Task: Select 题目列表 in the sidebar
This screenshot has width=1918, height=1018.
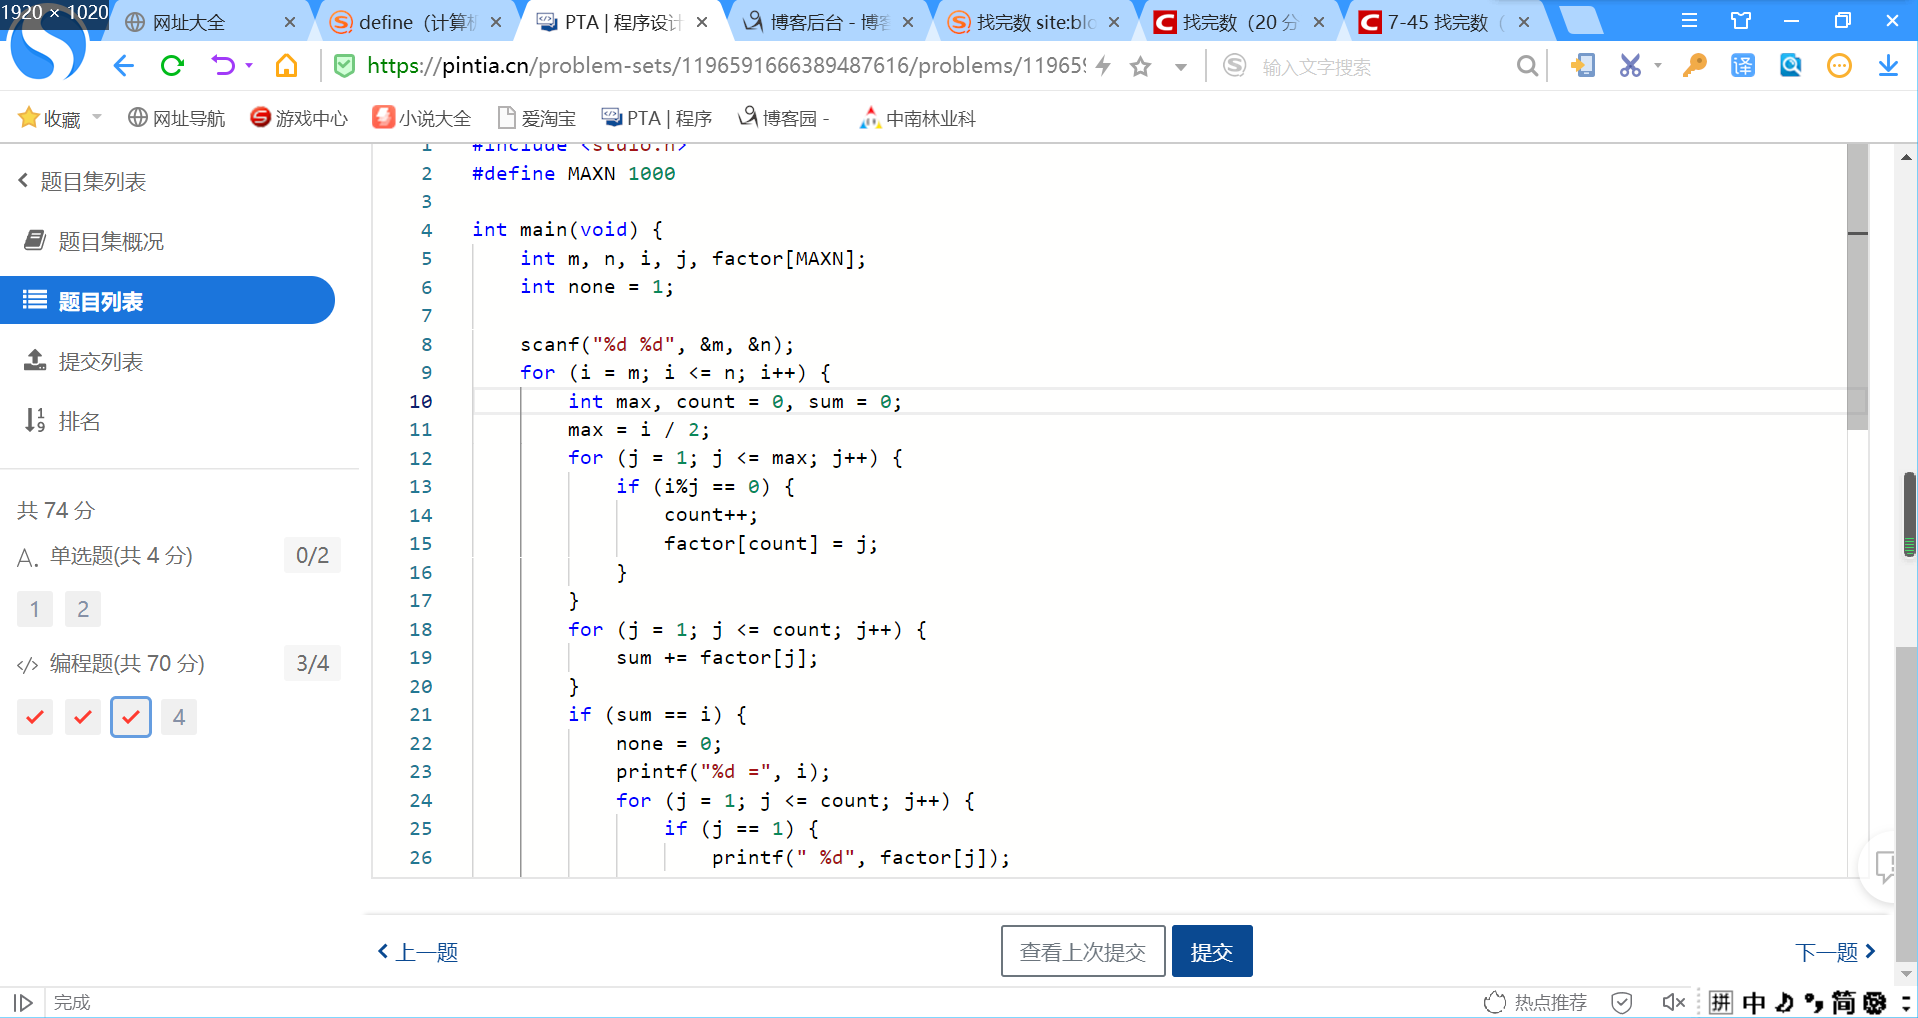Action: pos(167,301)
